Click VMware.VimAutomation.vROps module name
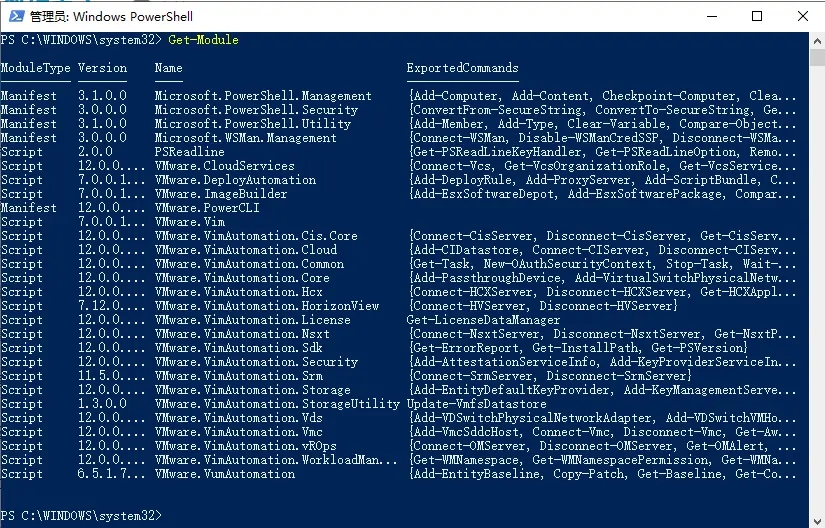This screenshot has height=528, width=825. 246,446
